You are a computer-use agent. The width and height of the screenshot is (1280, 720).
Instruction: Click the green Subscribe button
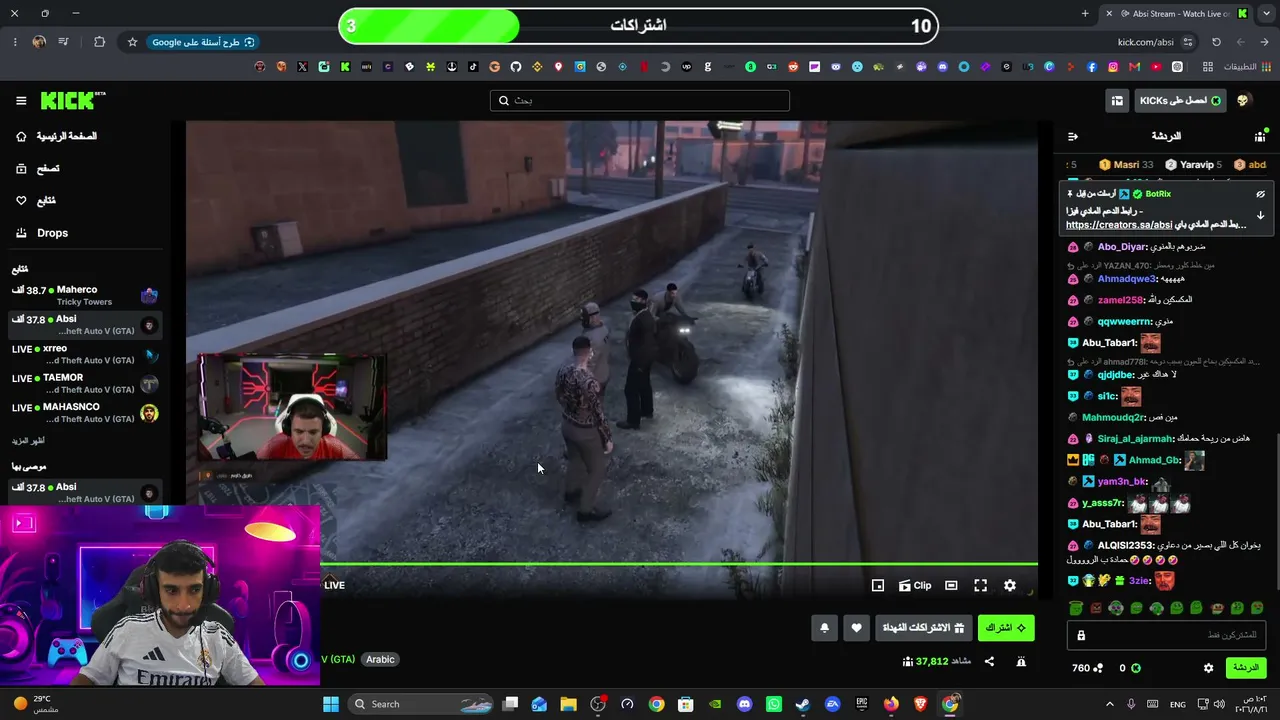coord(1006,628)
